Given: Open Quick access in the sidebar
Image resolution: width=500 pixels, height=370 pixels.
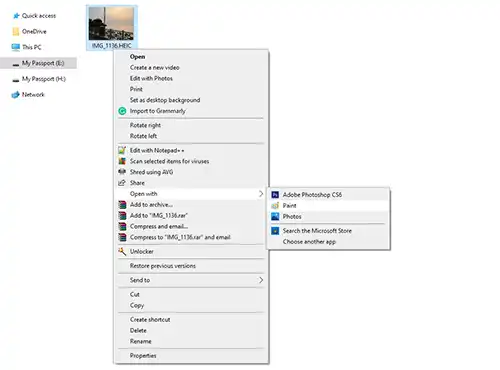Looking at the screenshot, I should [39, 16].
